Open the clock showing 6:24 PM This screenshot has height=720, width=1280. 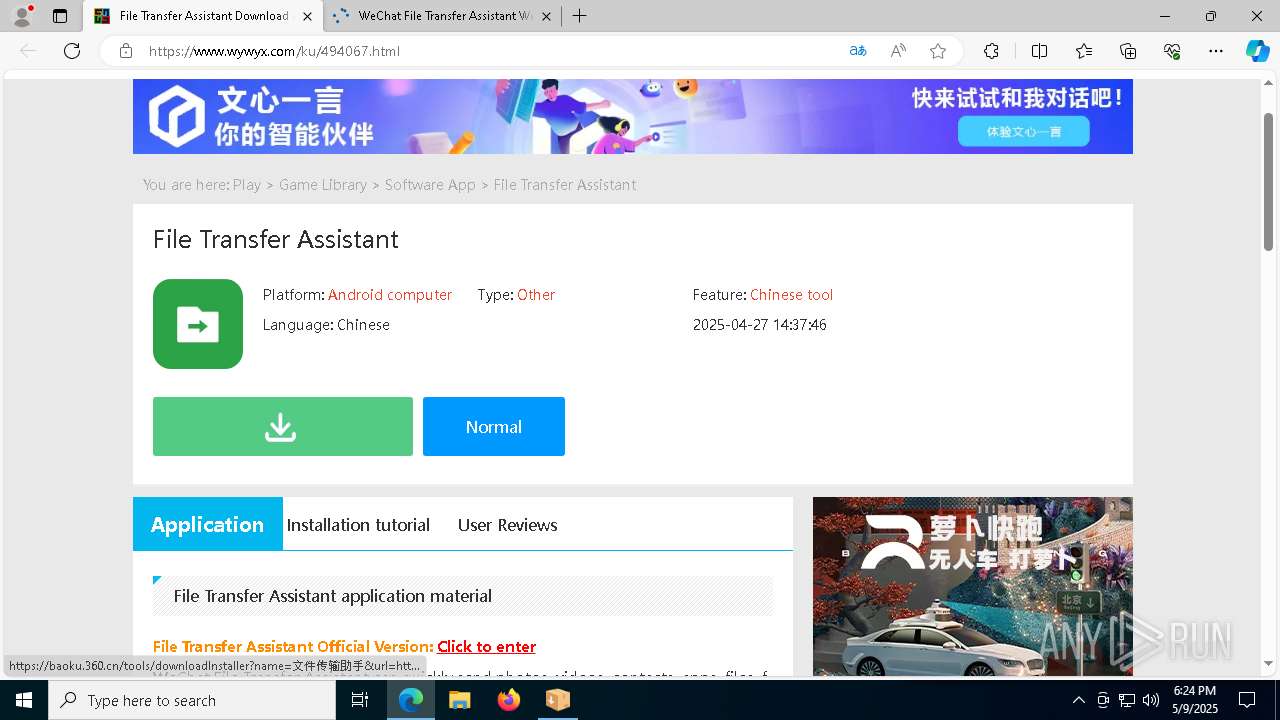(1195, 700)
